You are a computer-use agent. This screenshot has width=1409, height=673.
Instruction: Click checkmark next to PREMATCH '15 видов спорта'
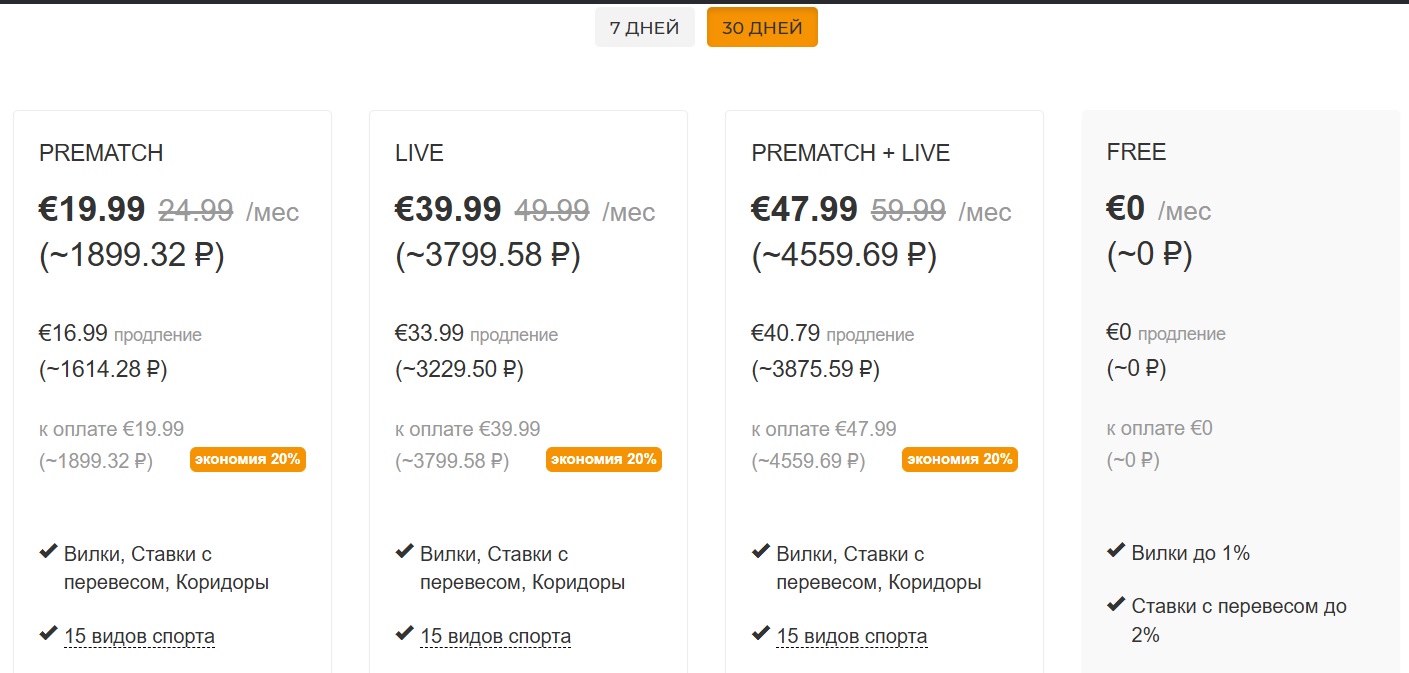click(48, 634)
